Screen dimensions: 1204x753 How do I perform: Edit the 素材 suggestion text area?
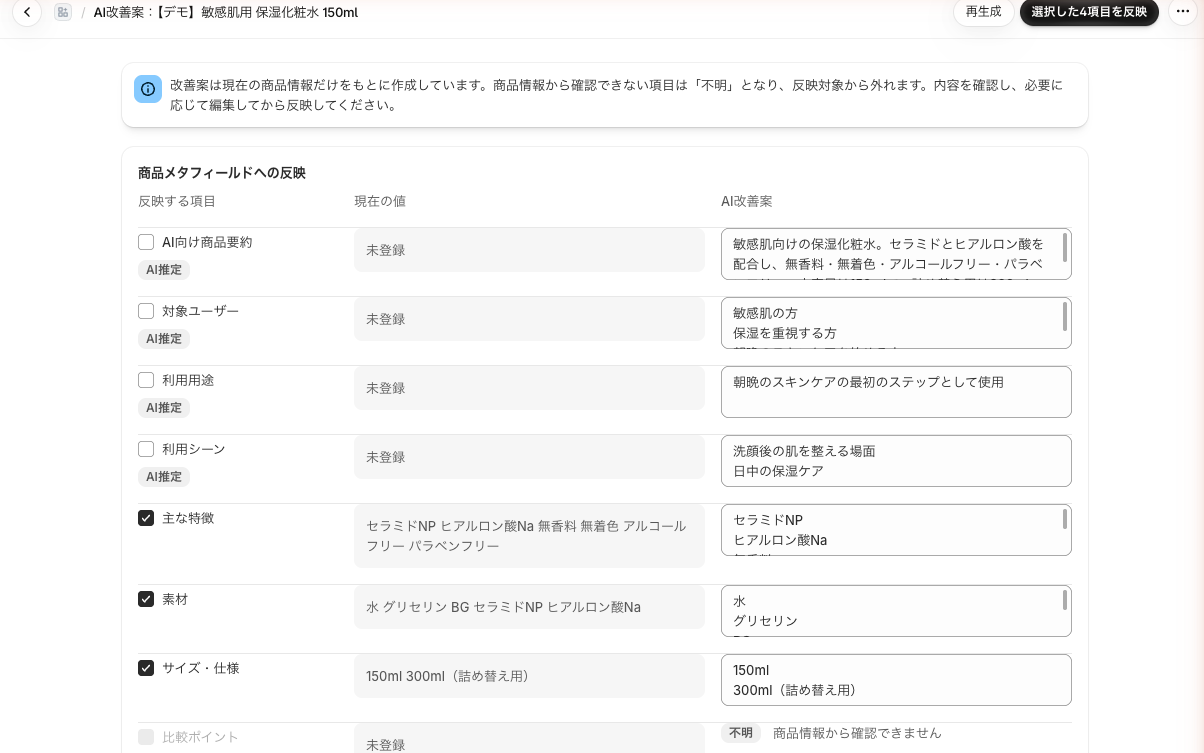click(x=896, y=611)
